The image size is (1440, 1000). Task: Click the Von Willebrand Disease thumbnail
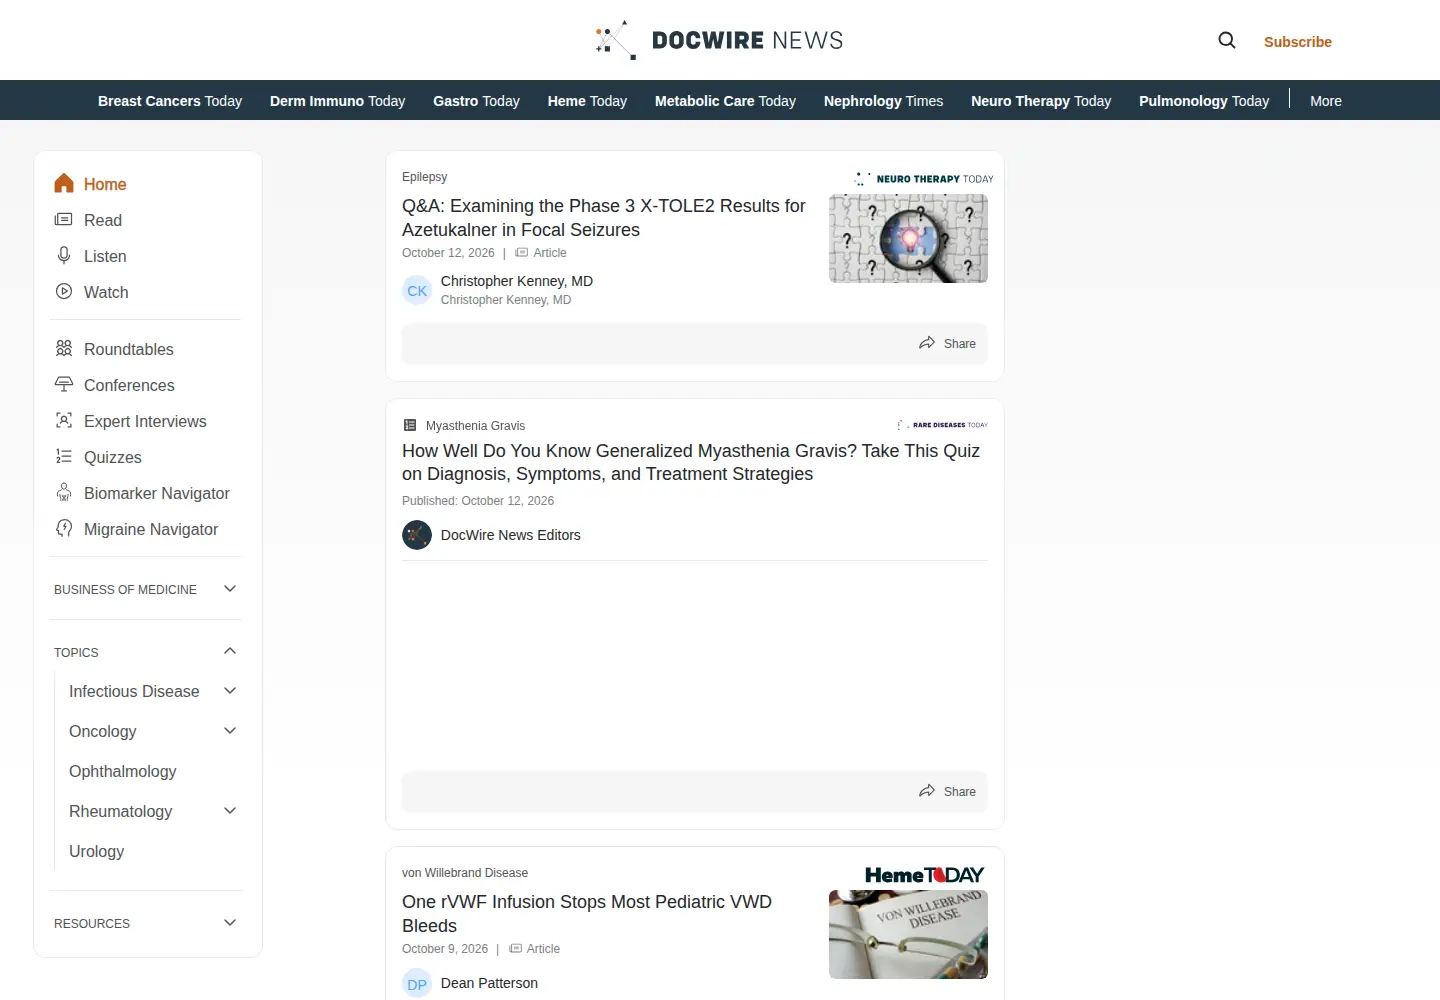(908, 934)
